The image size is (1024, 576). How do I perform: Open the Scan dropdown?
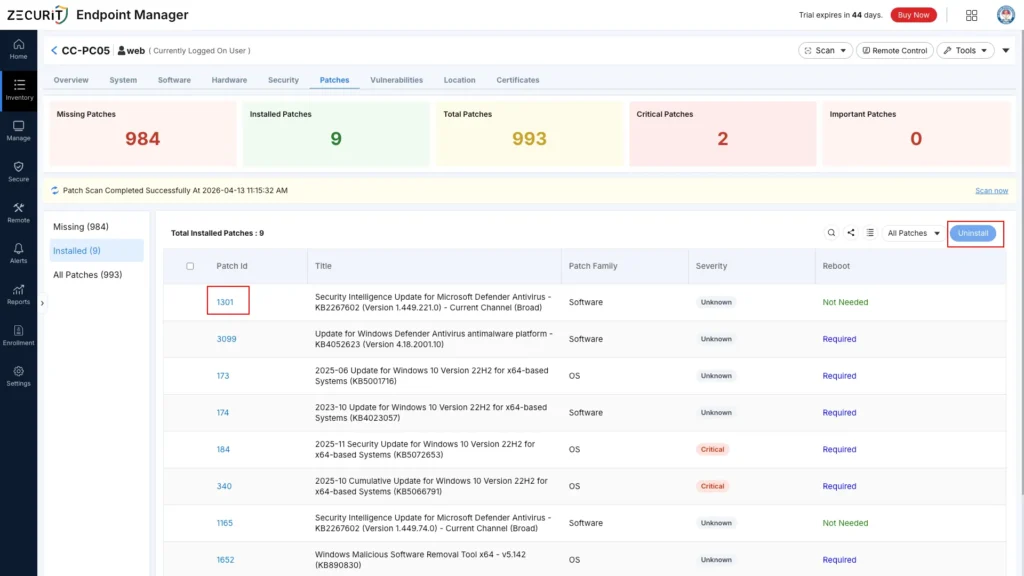pos(825,50)
